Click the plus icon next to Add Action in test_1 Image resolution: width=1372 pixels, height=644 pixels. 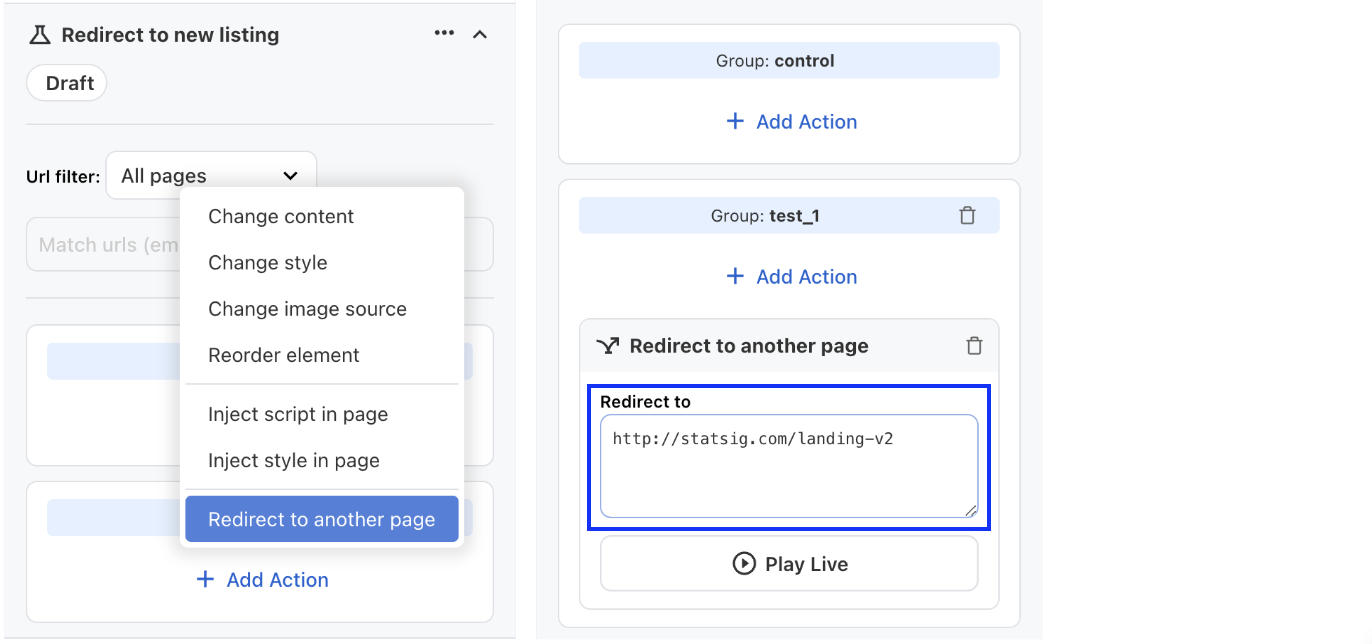click(735, 276)
